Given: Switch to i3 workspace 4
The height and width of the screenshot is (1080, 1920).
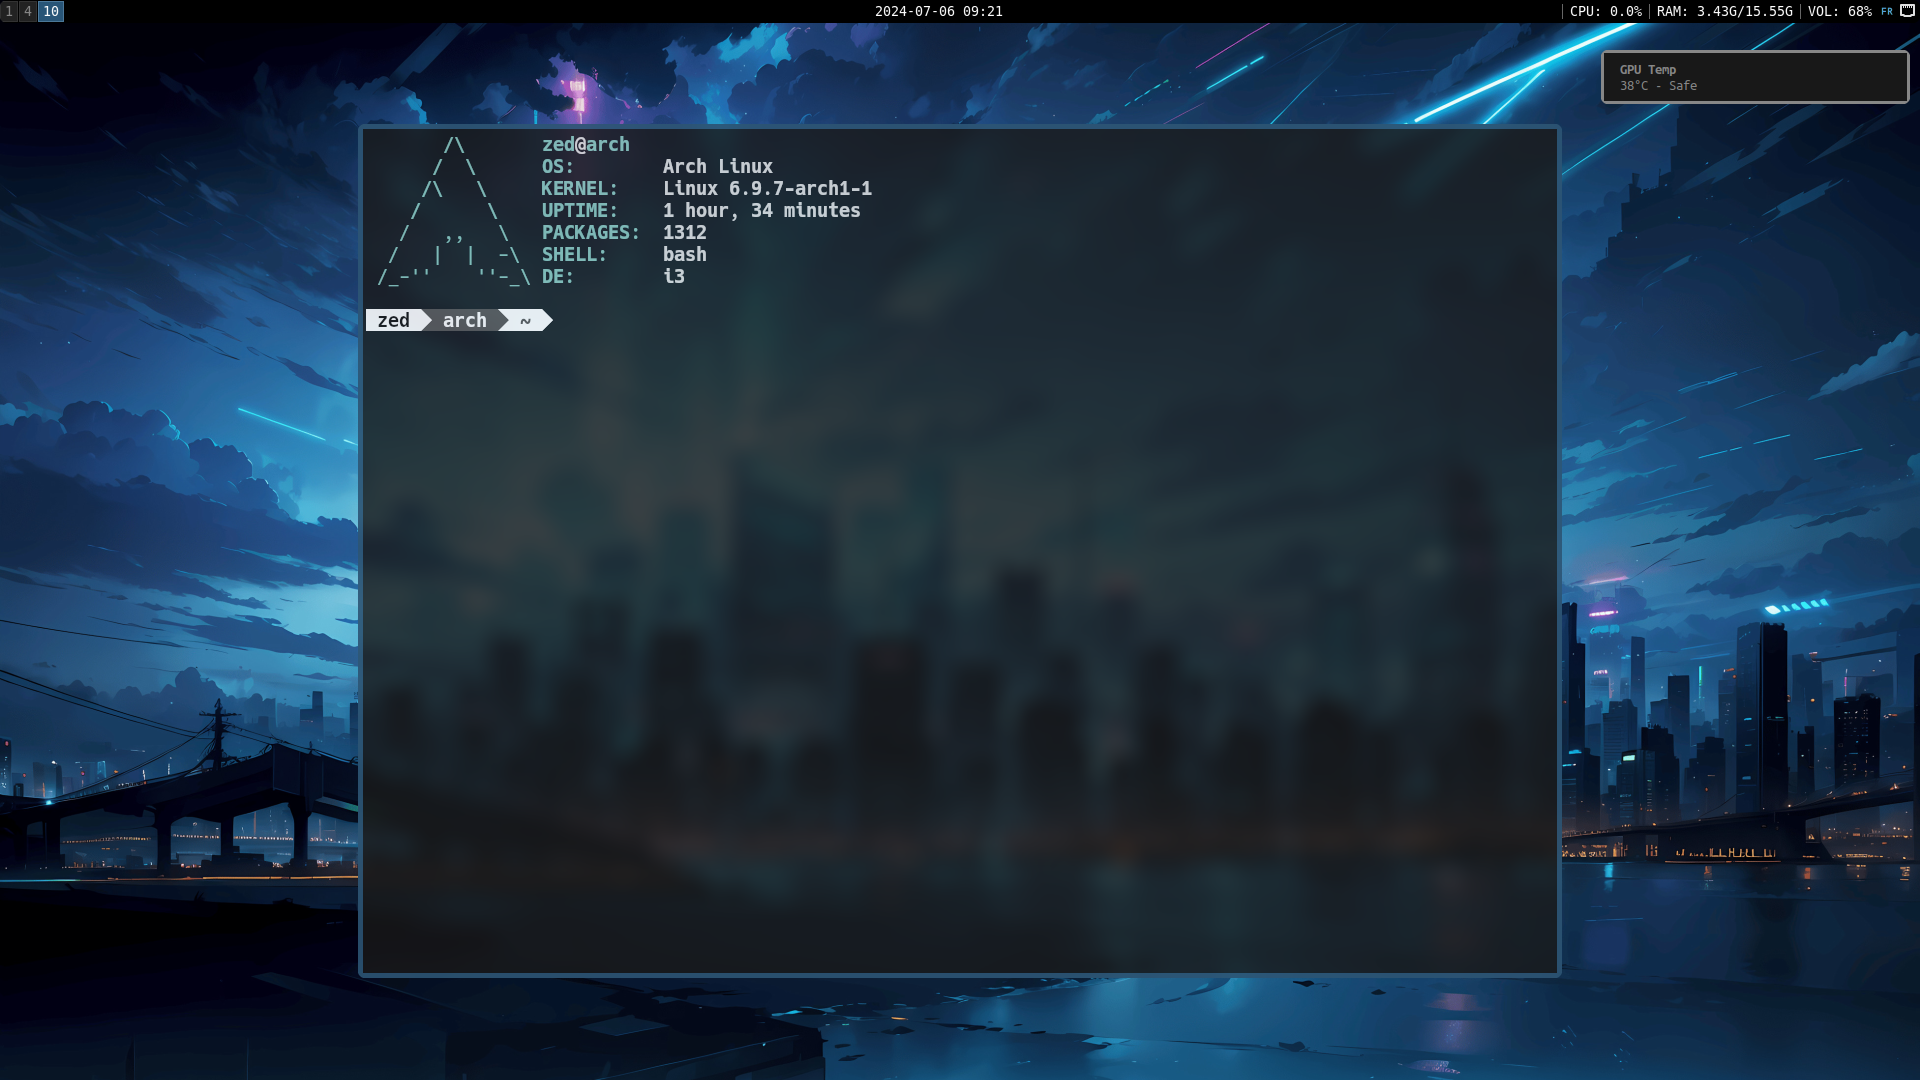Looking at the screenshot, I should (28, 11).
